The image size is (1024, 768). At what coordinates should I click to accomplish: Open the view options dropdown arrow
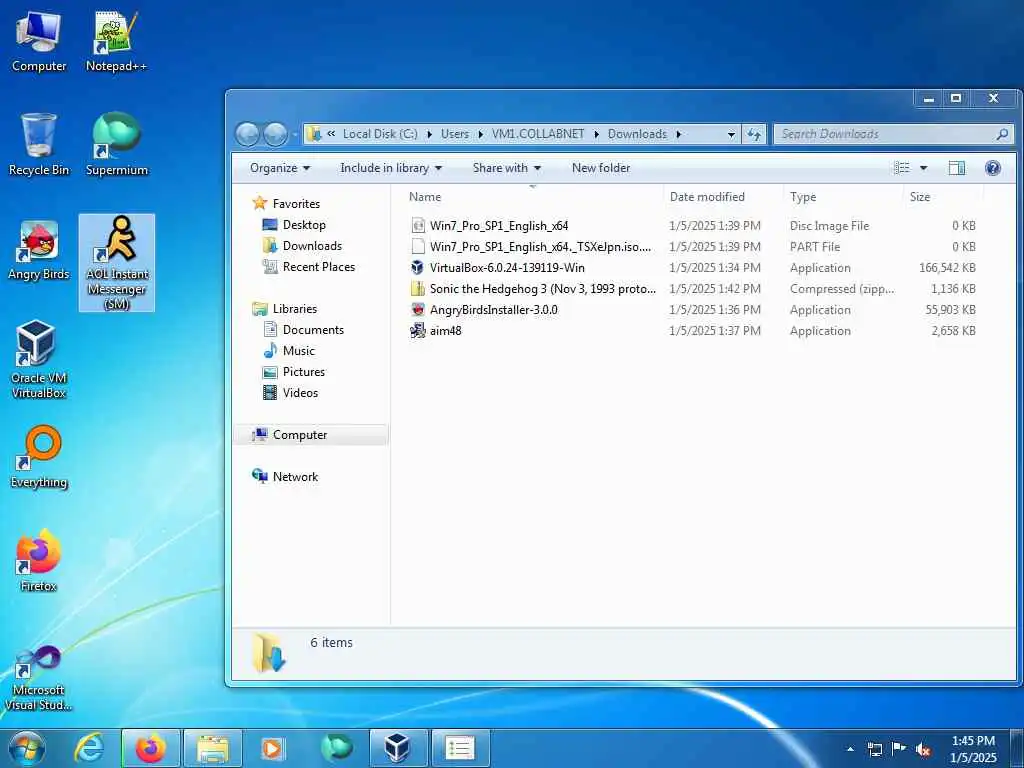[923, 168]
